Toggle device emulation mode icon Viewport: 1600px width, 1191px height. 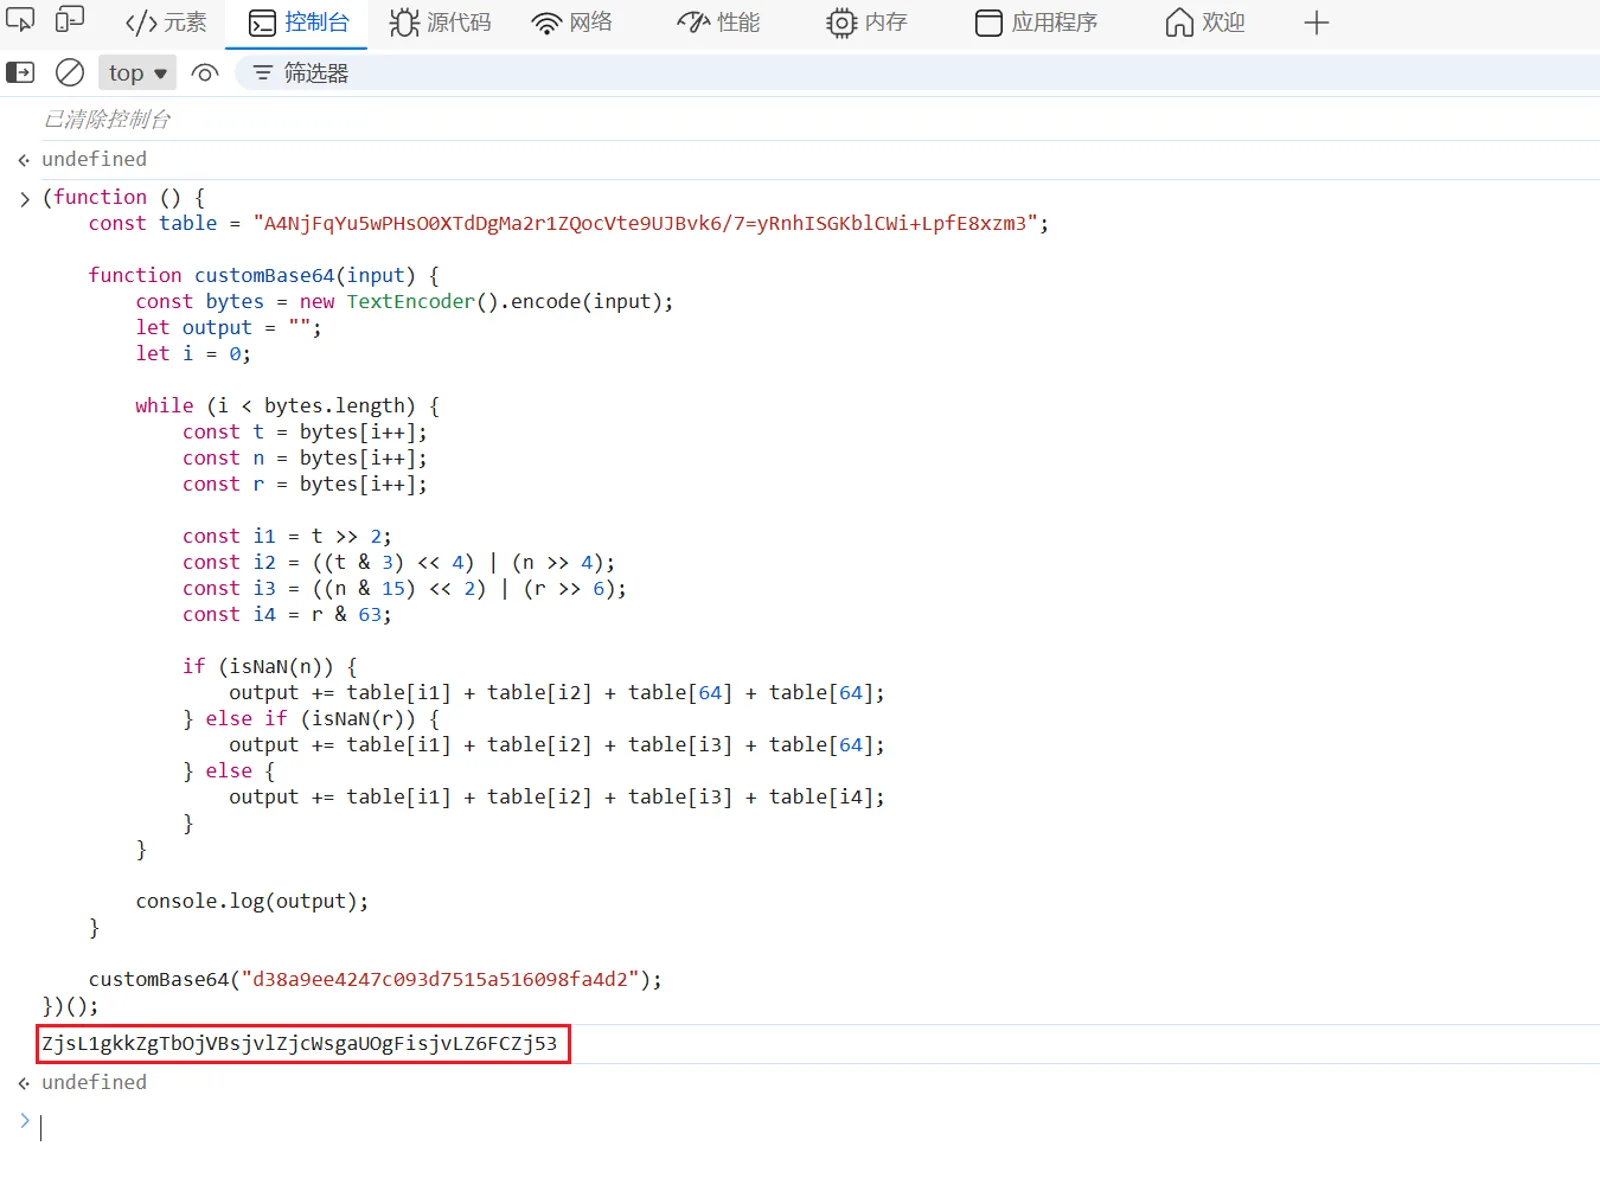[69, 21]
